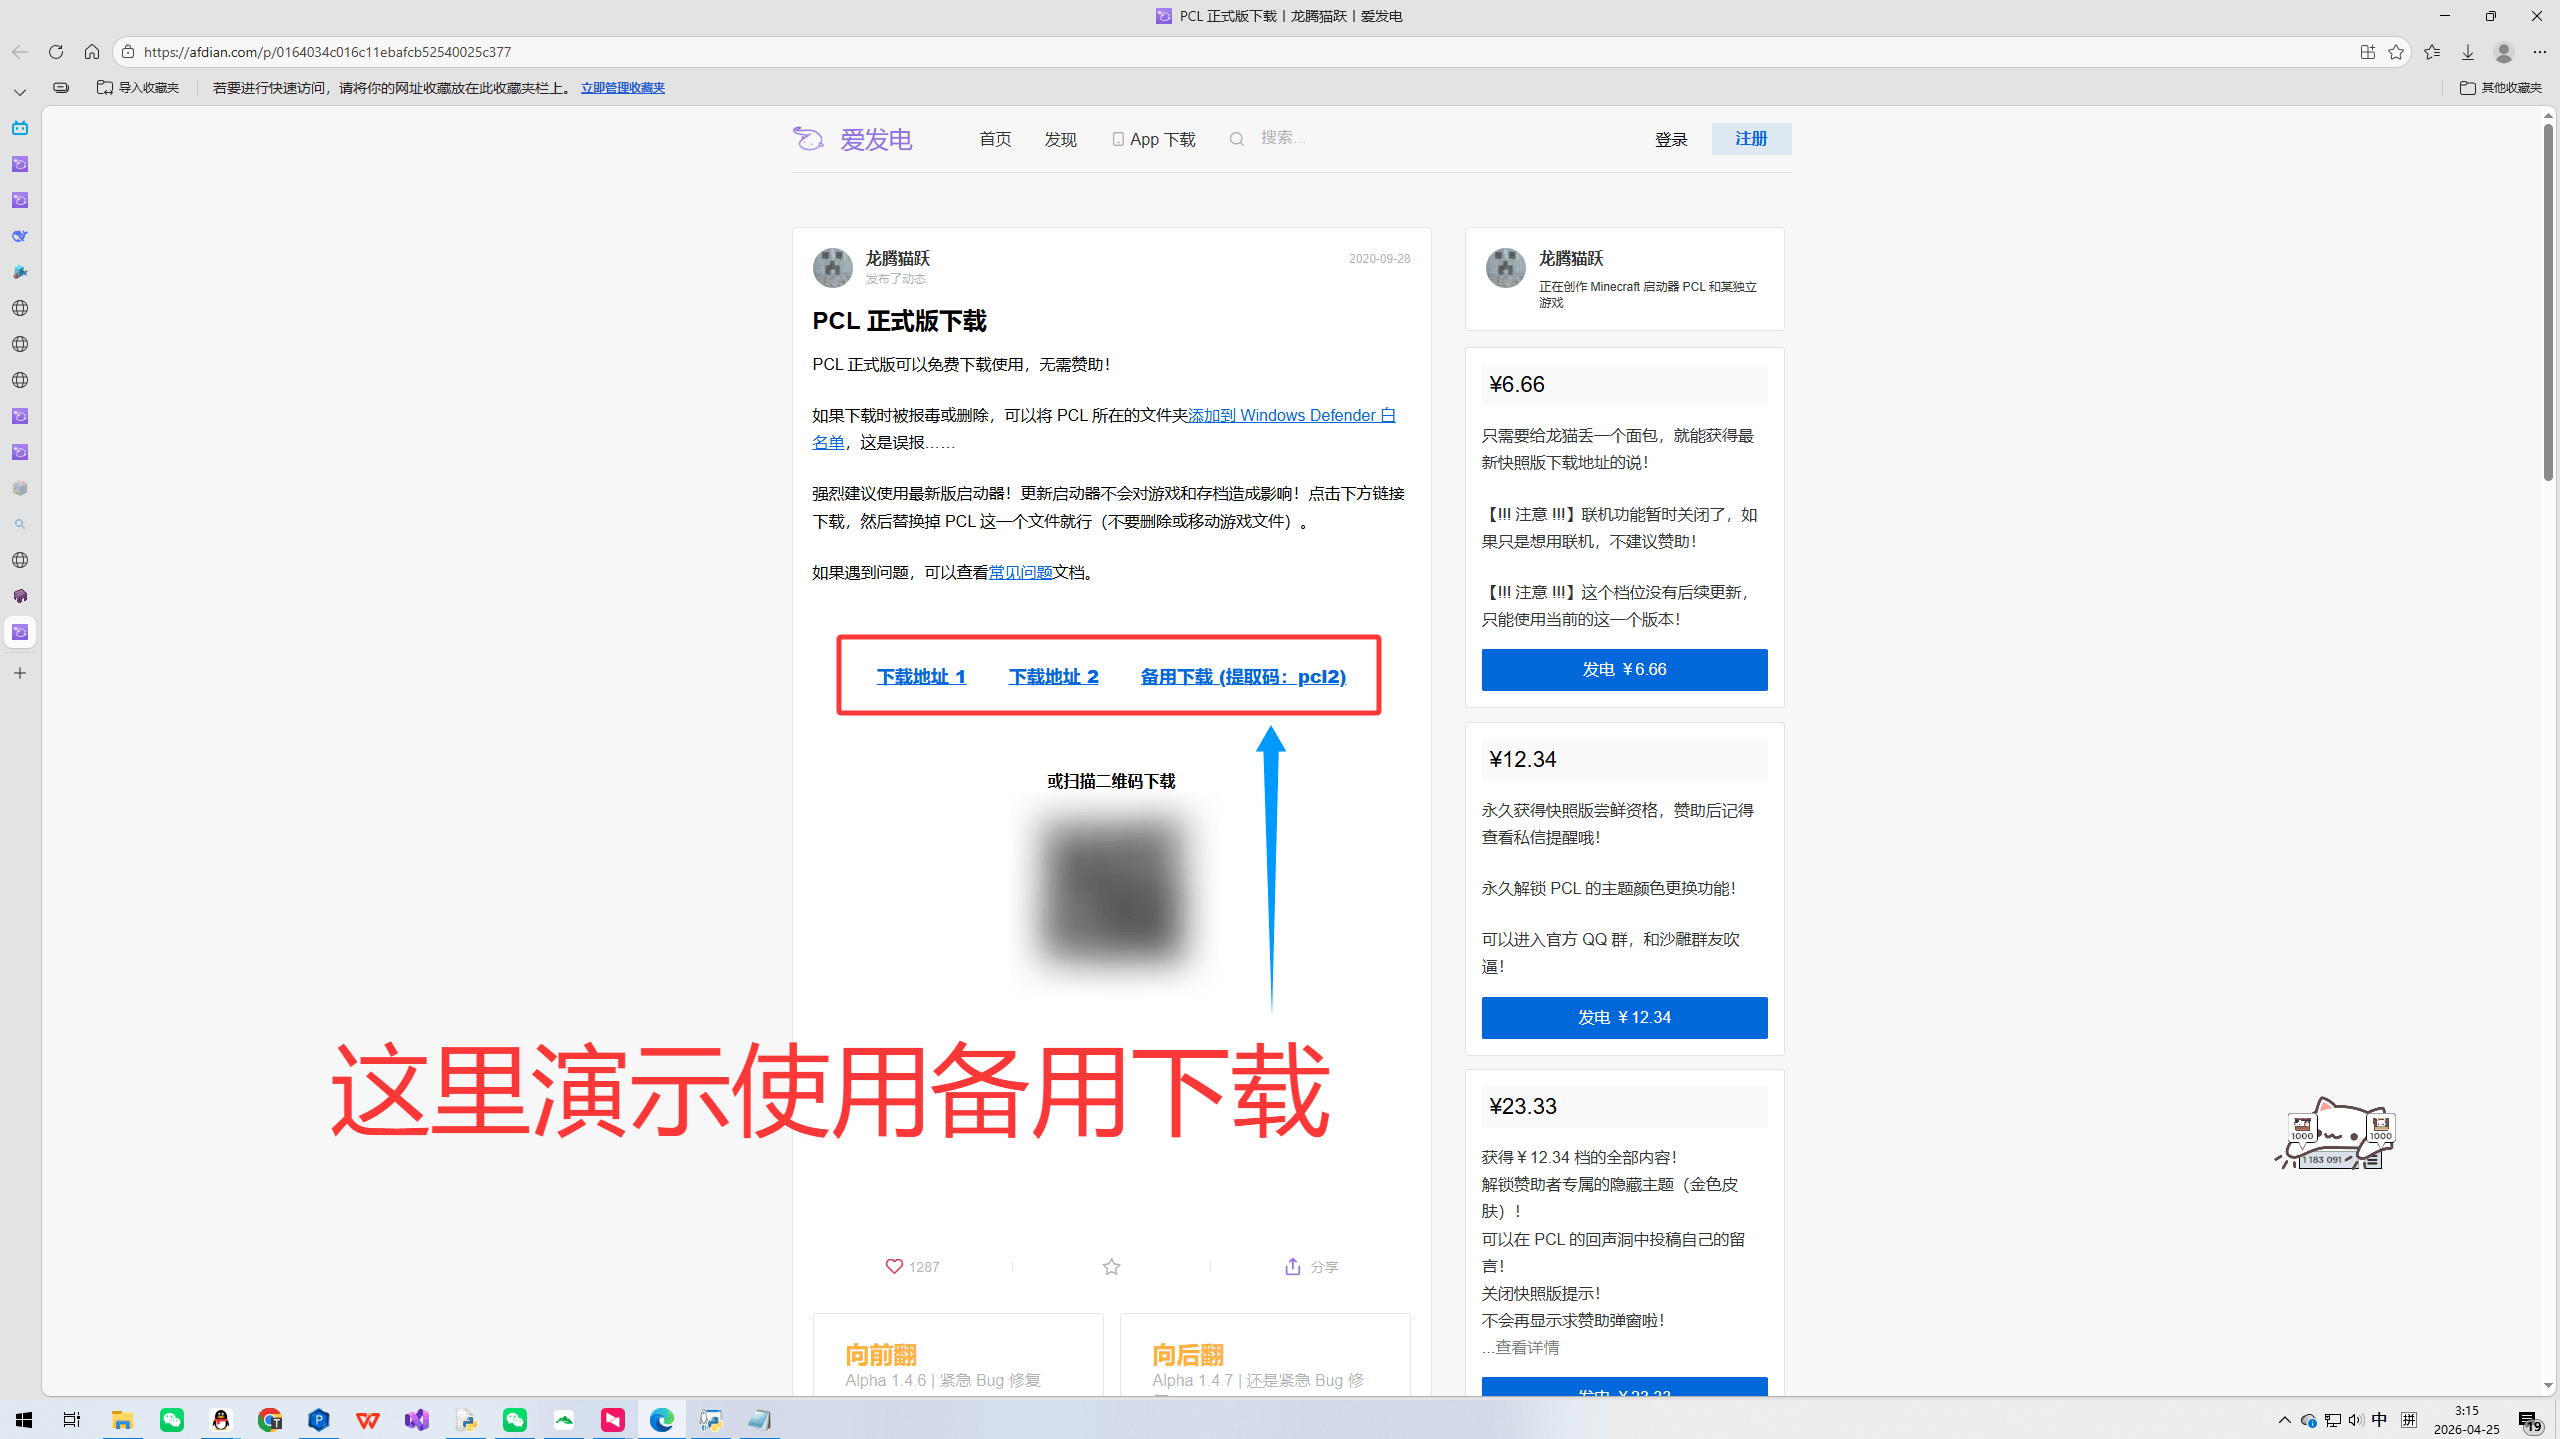Screen dimensions: 2560x1439
Task: Open the browser profile avatar
Action: [x=2504, y=52]
